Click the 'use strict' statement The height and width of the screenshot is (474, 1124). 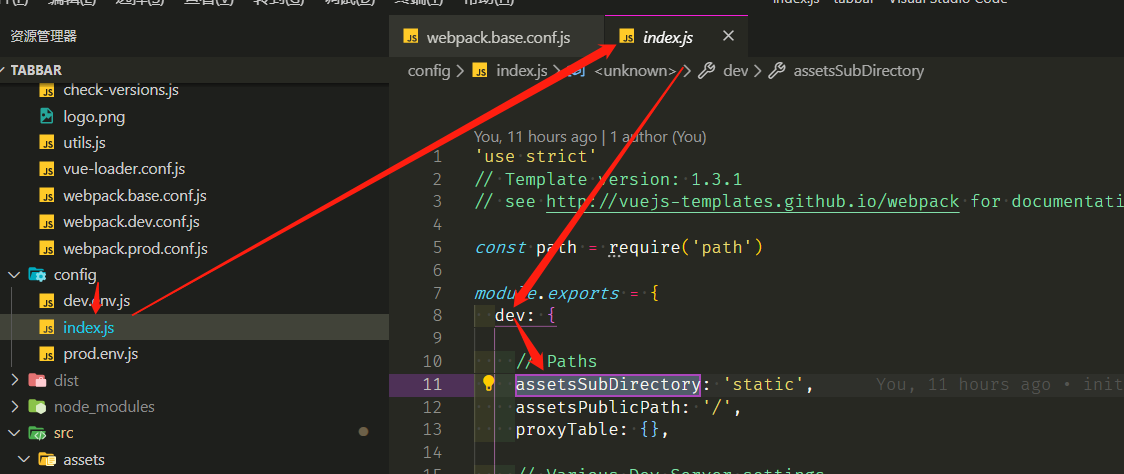535,156
